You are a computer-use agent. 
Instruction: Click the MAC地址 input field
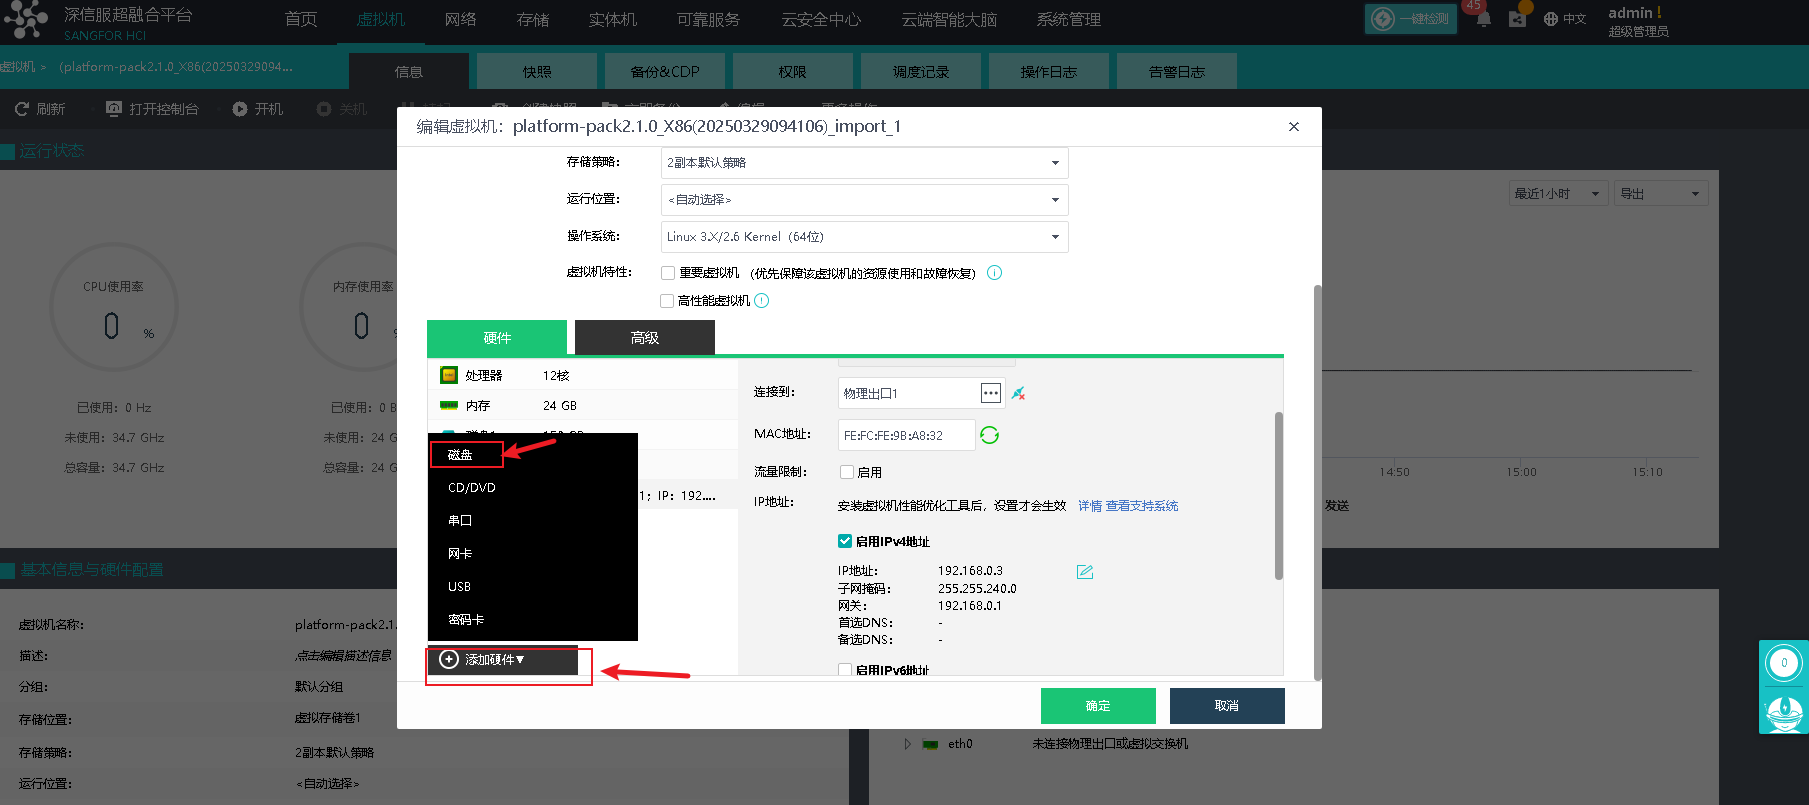point(905,435)
